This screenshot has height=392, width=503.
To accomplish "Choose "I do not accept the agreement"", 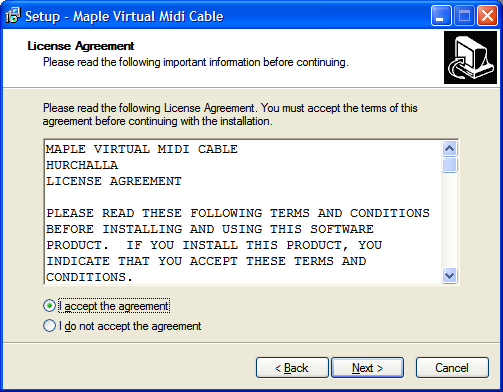I will 49,326.
